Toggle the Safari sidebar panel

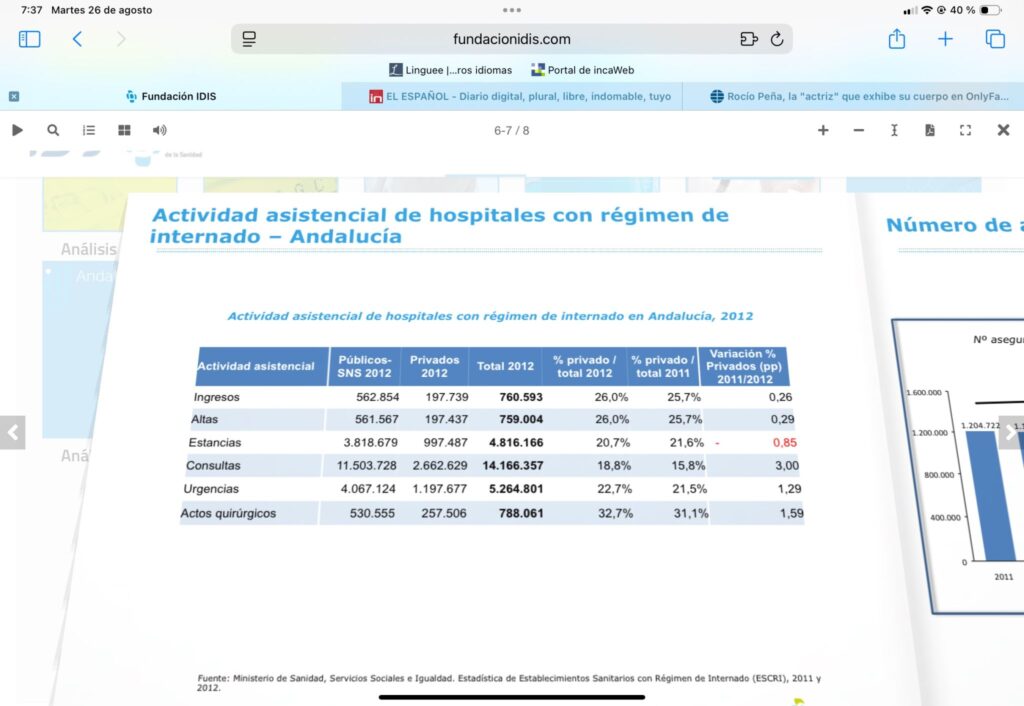(x=30, y=39)
